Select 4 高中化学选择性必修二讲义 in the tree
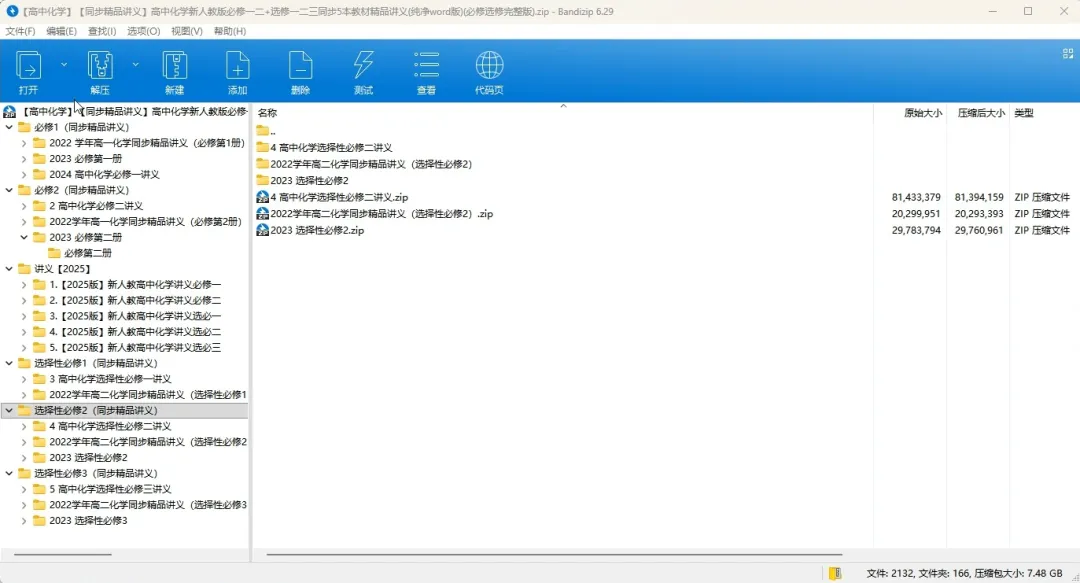 click(110, 427)
